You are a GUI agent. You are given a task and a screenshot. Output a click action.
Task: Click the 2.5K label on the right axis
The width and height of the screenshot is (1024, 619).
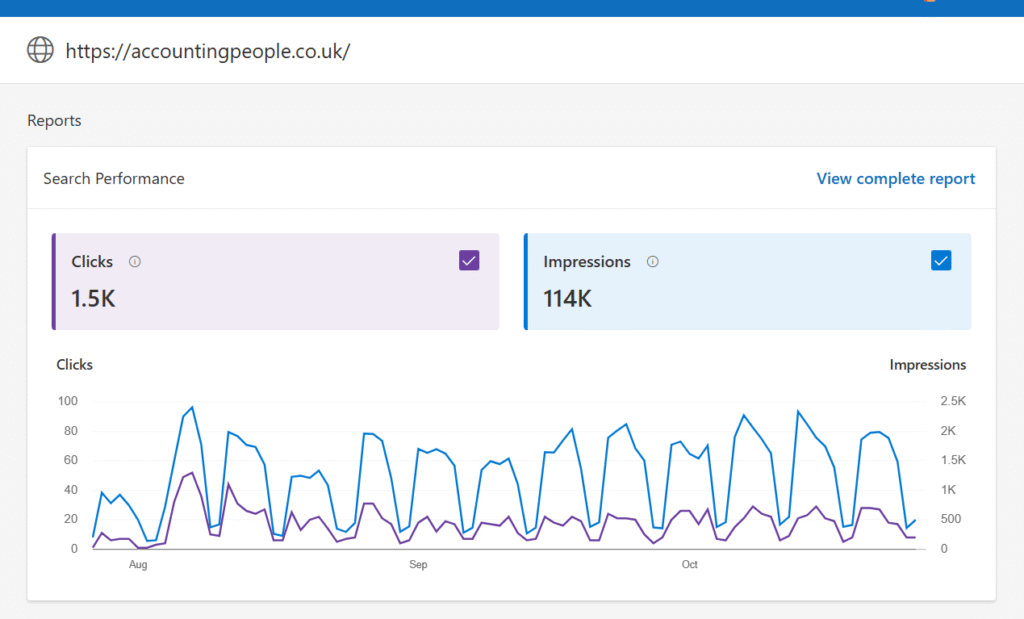[x=953, y=402]
